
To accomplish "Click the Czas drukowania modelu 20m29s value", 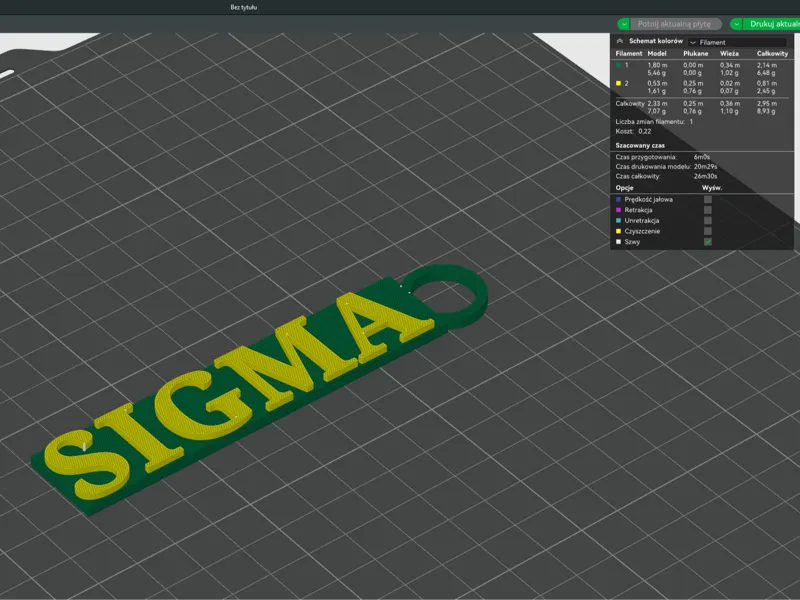I will point(705,167).
